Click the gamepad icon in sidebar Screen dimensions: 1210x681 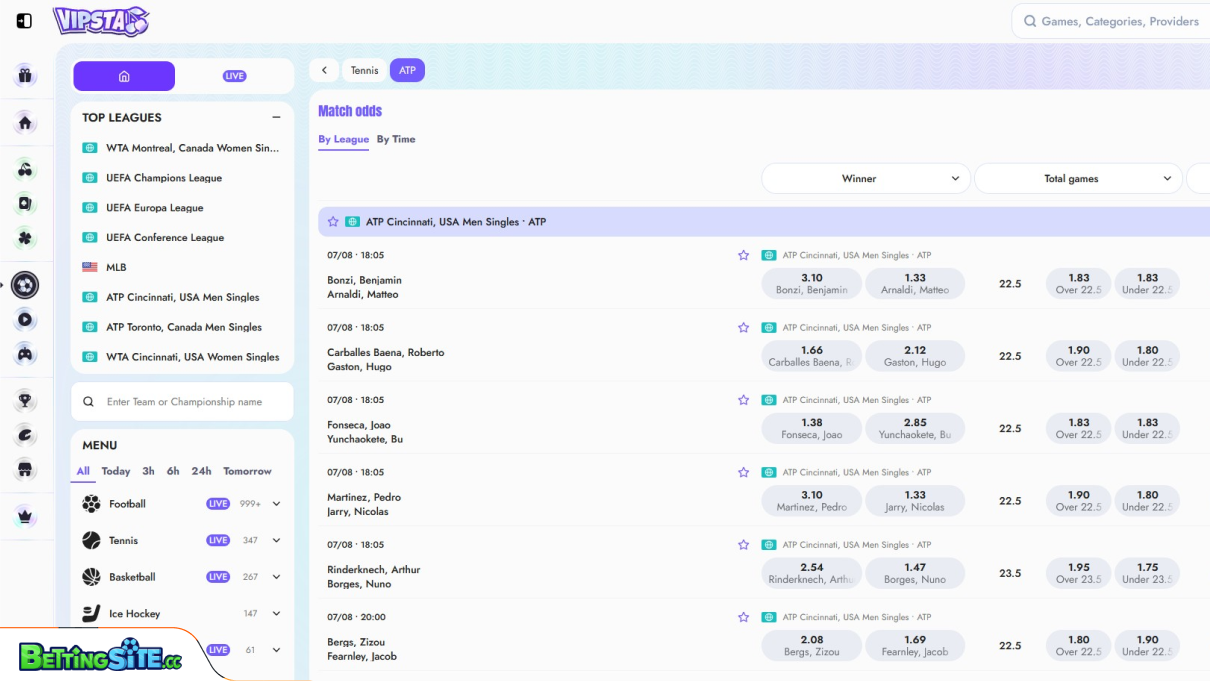pos(25,354)
